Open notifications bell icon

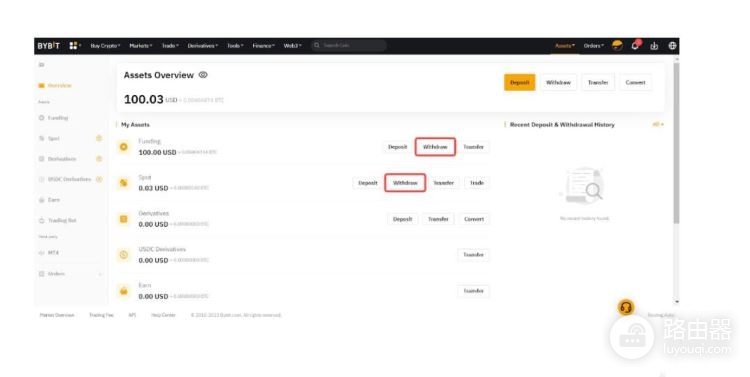pyautogui.click(x=635, y=45)
